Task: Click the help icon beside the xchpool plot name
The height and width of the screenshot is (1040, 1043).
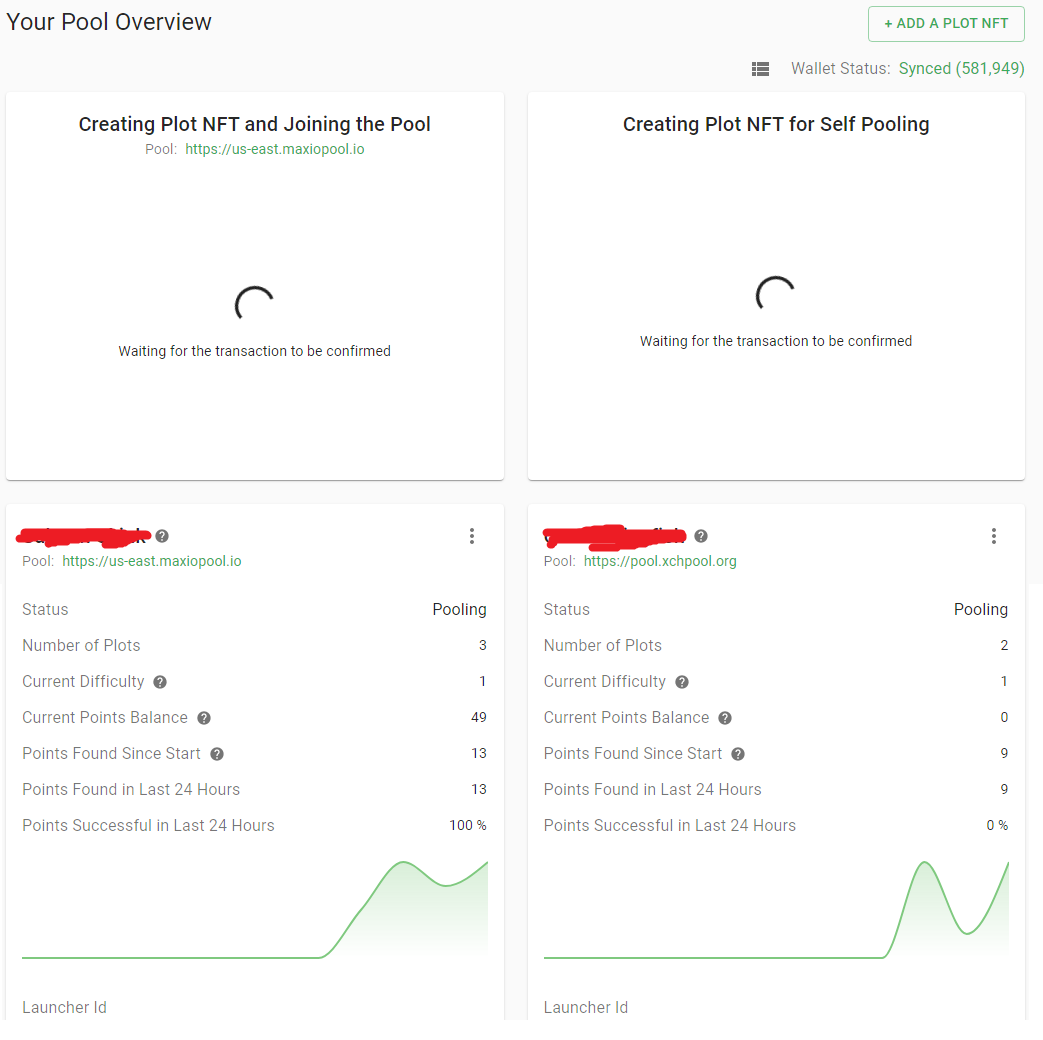Action: point(700,536)
